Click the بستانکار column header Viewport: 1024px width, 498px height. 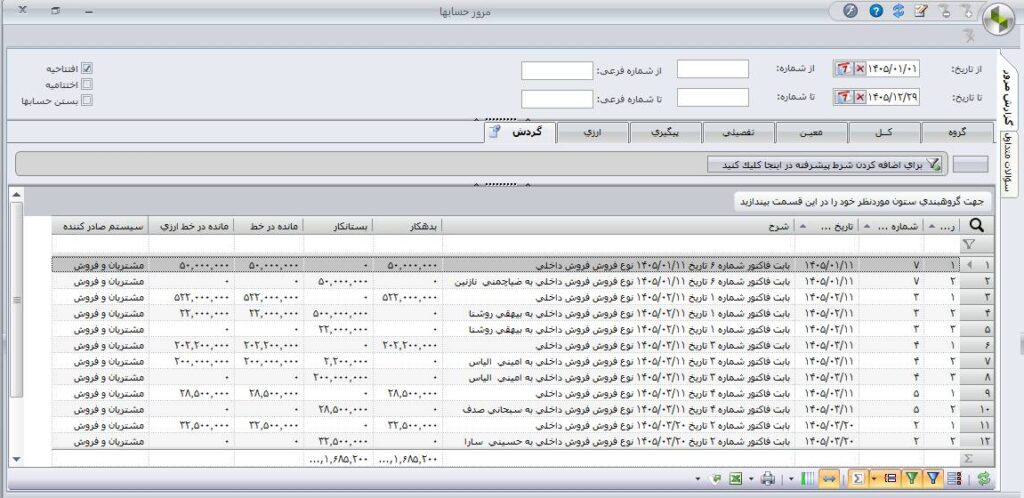pos(336,226)
